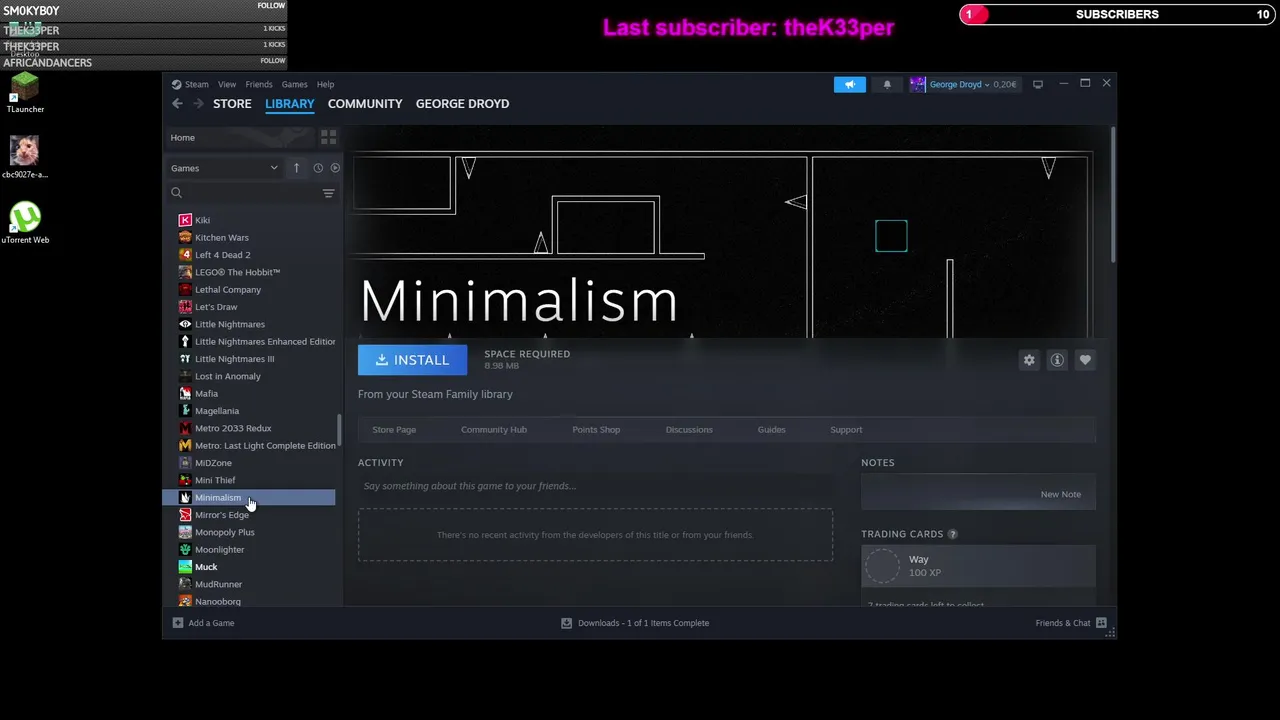Open Friends & Chat grid icon

(1101, 623)
